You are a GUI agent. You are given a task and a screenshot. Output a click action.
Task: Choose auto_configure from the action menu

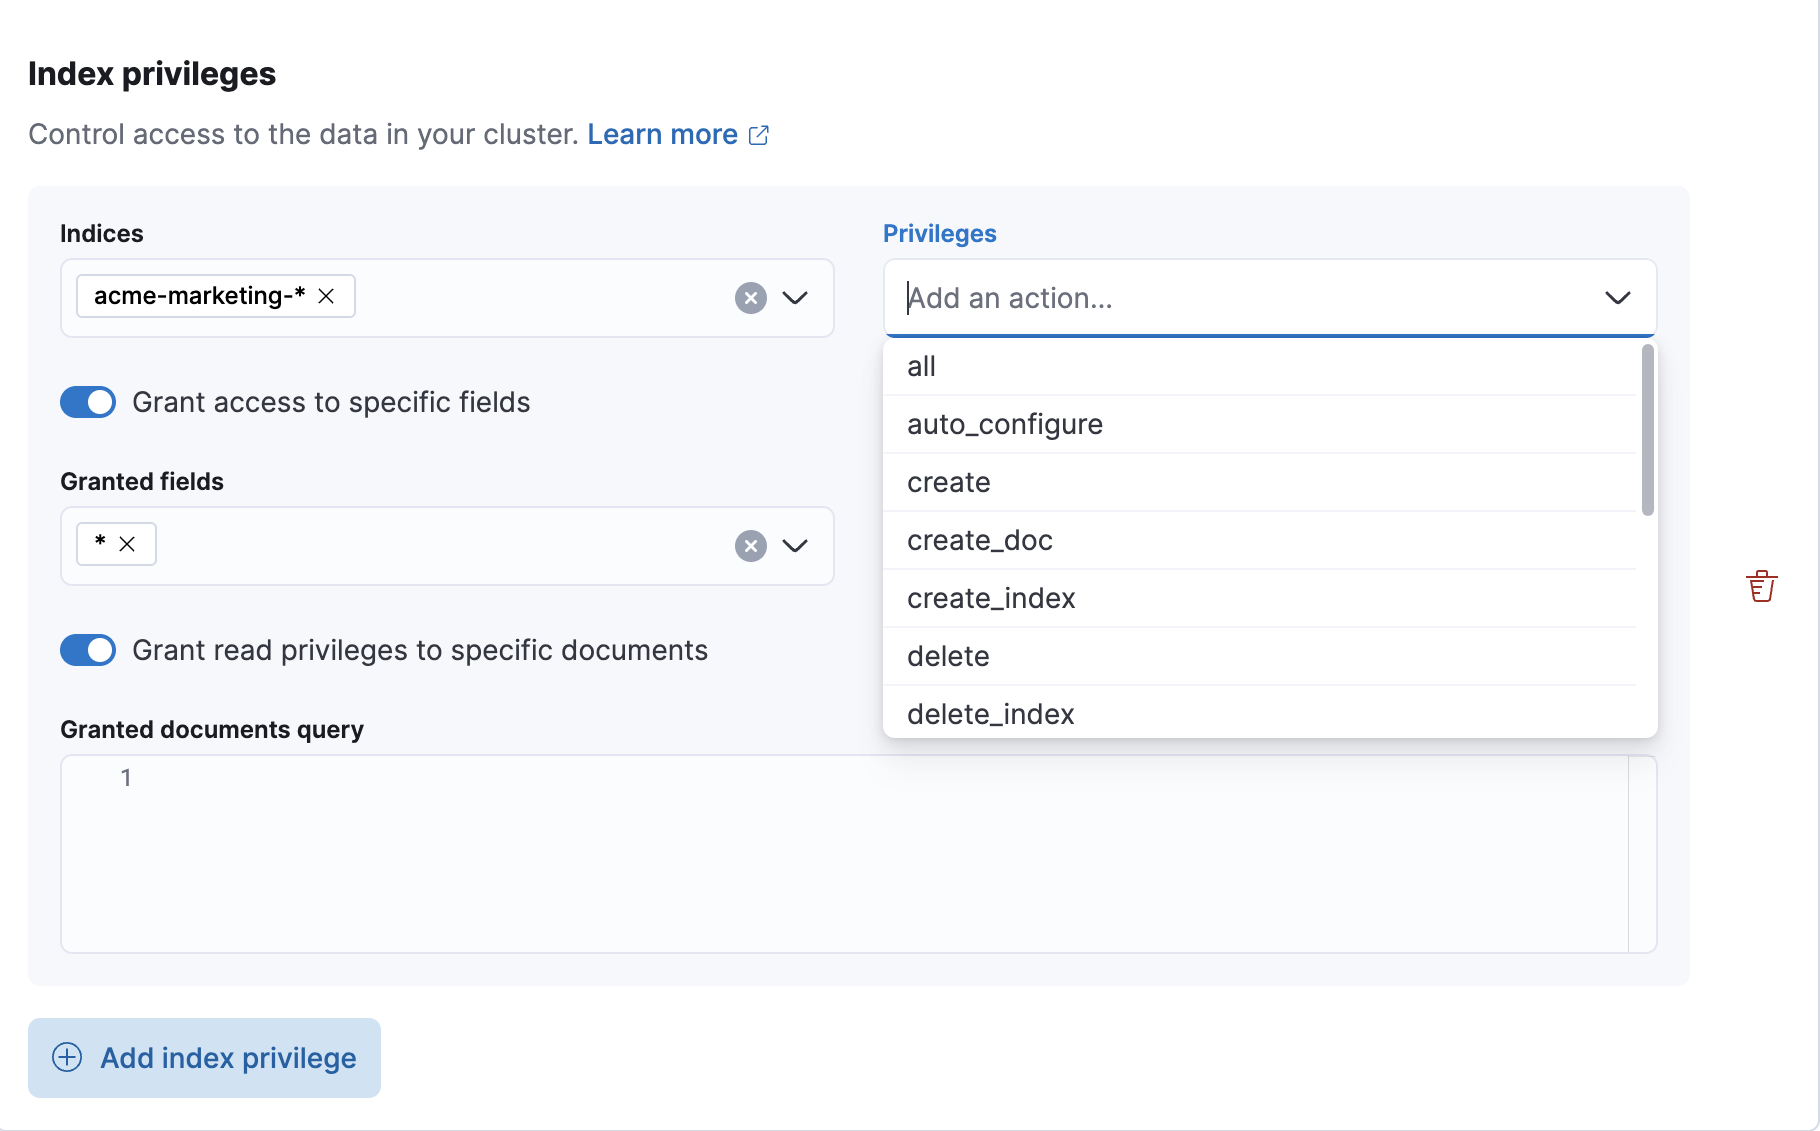click(x=1004, y=424)
